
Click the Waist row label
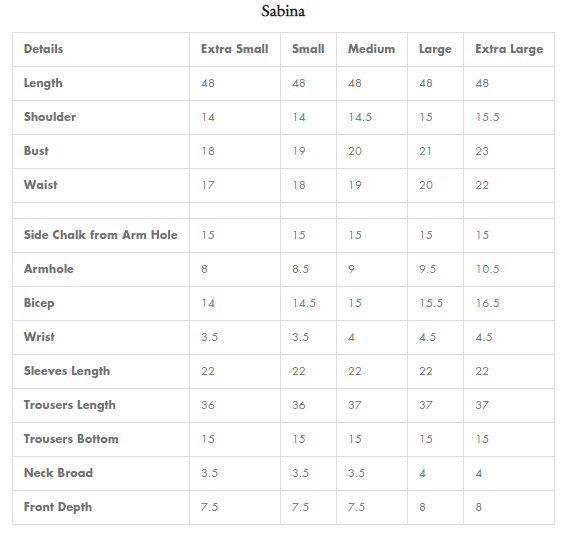coord(41,185)
